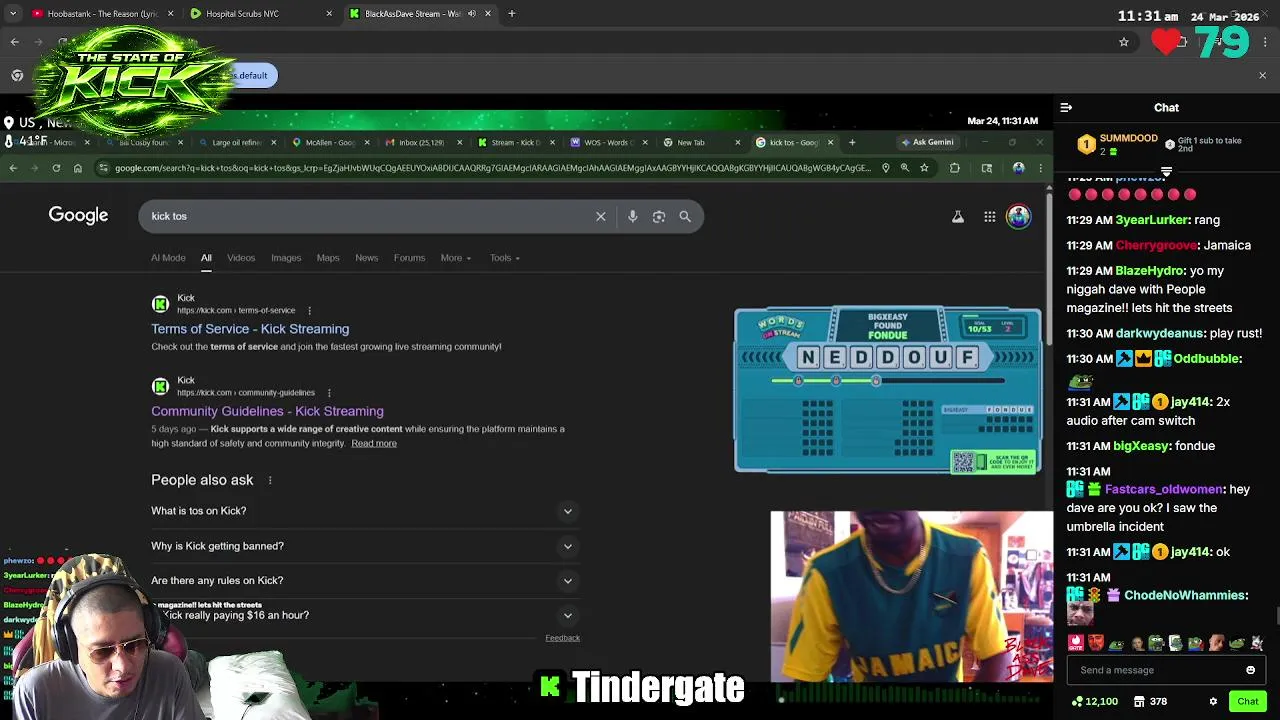Follow the 'Read more' link
Viewport: 1280px width, 720px height.
tap(374, 443)
